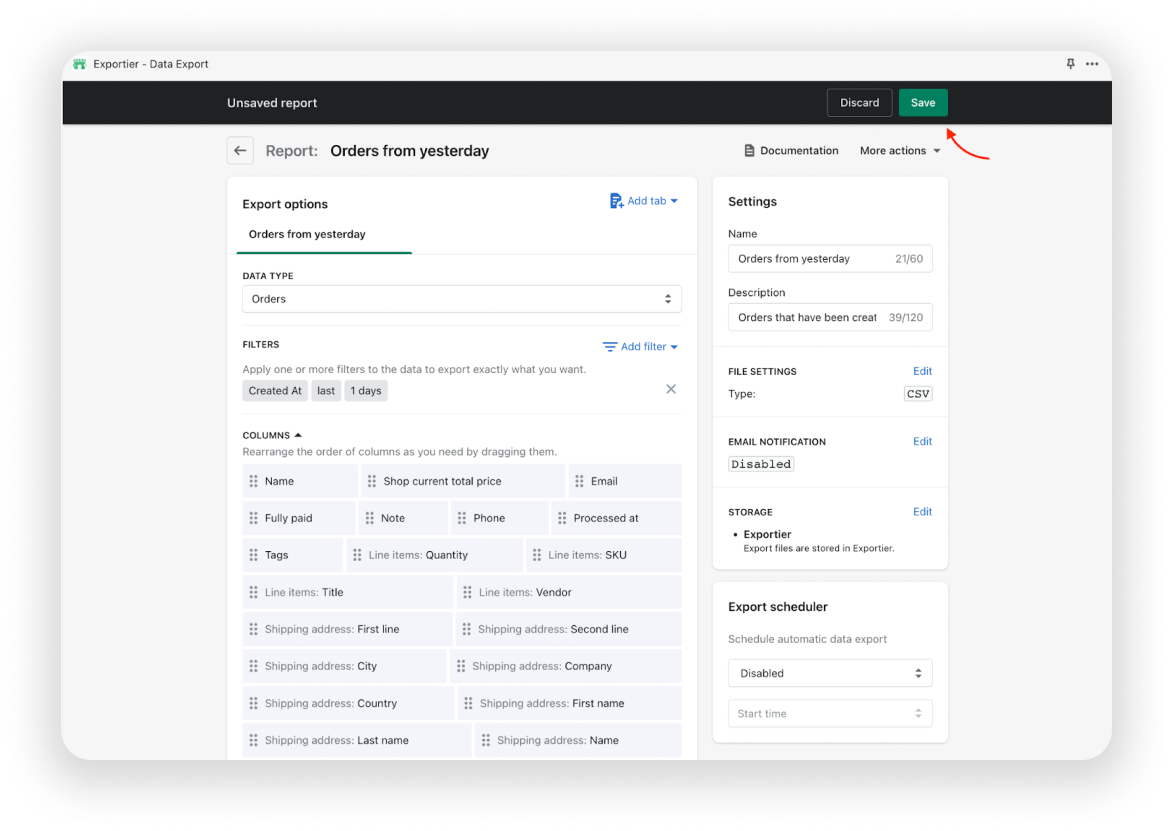Image resolution: width=1173 pixels, height=831 pixels.
Task: Remove the Created At filter with X
Action: coord(671,389)
